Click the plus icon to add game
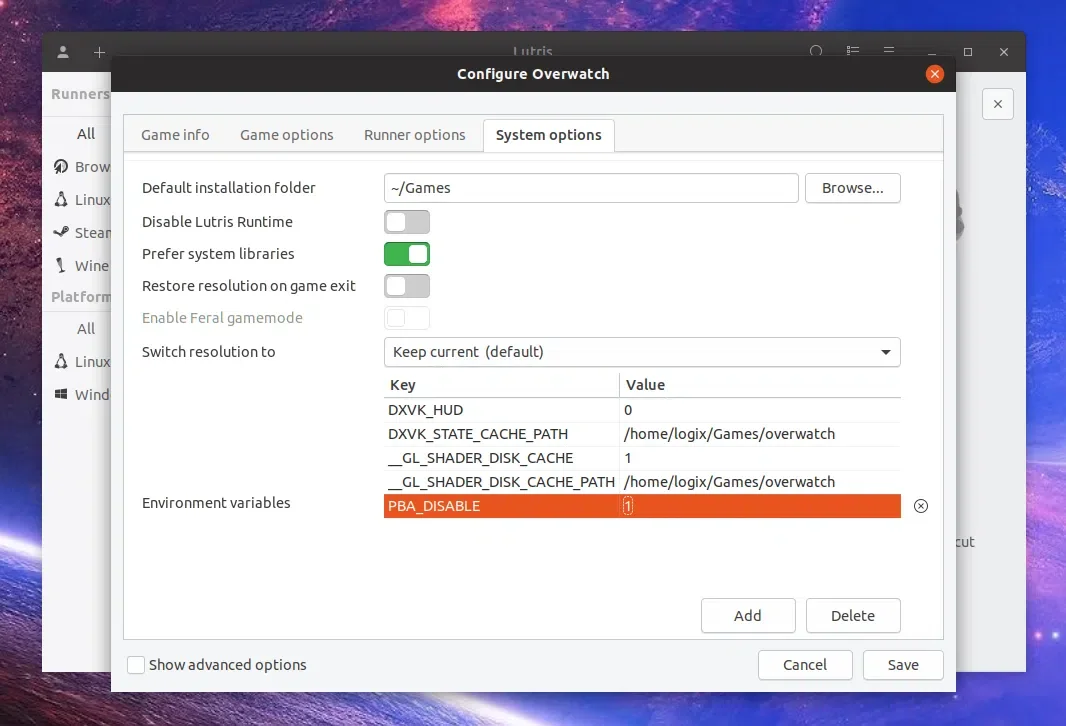 pyautogui.click(x=99, y=52)
